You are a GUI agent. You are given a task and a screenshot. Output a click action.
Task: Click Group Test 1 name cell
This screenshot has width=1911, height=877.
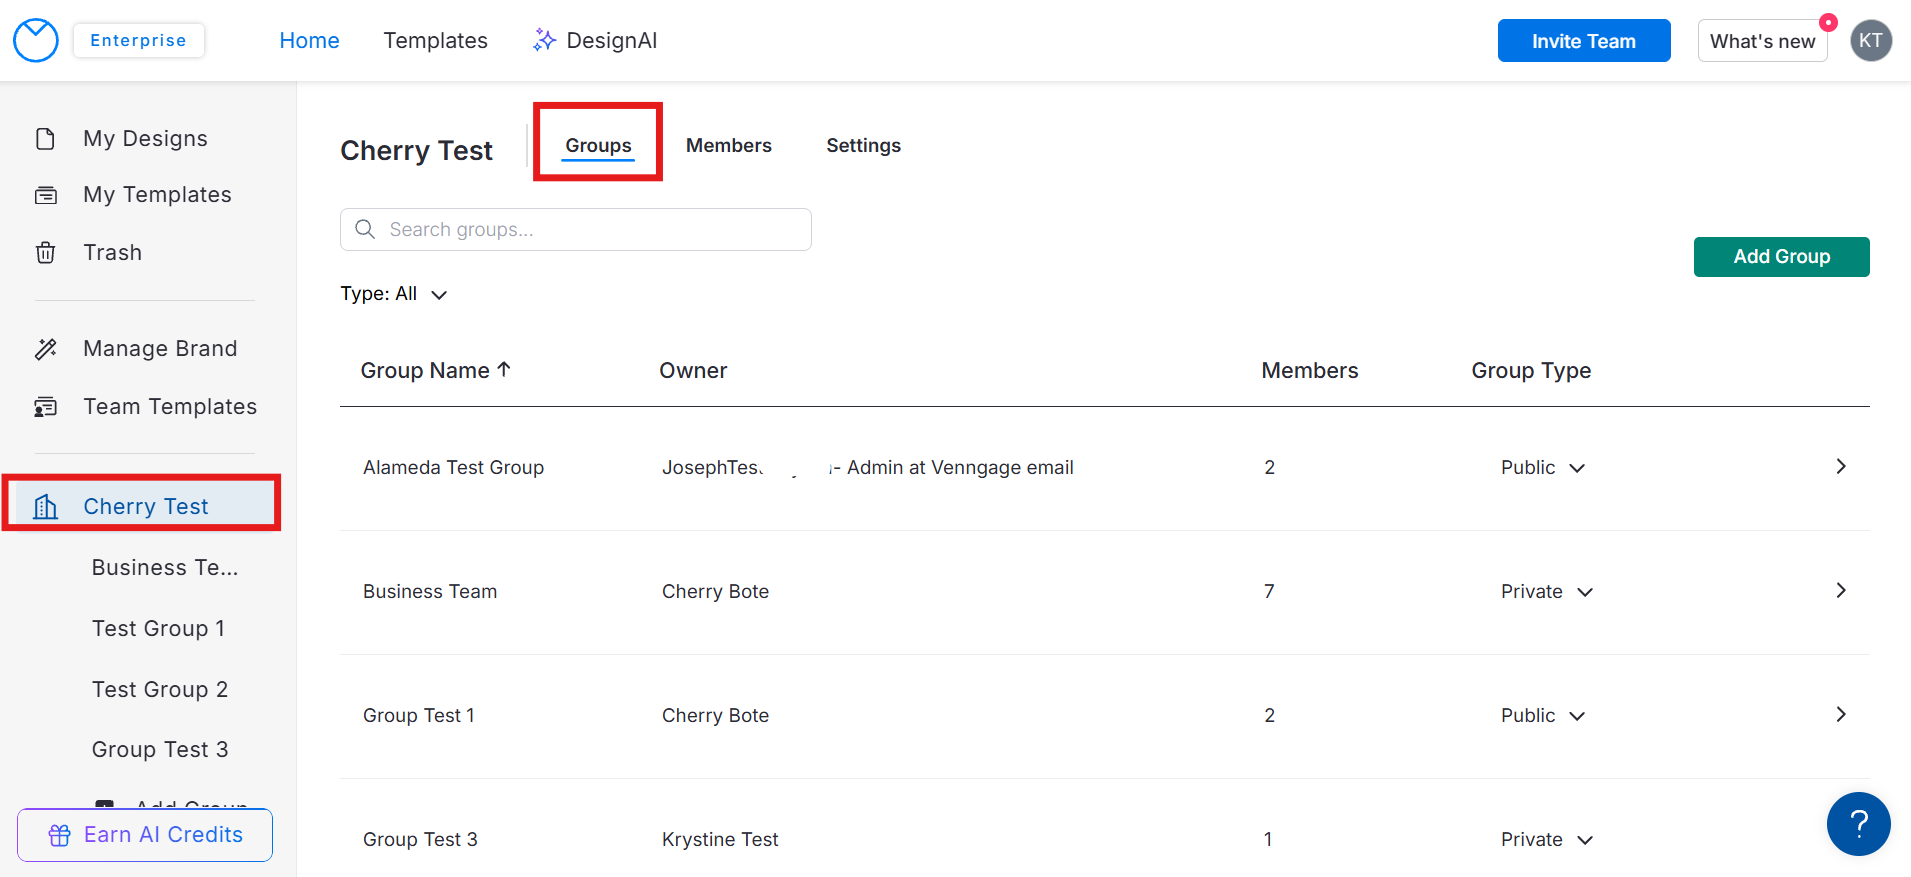coord(419,715)
